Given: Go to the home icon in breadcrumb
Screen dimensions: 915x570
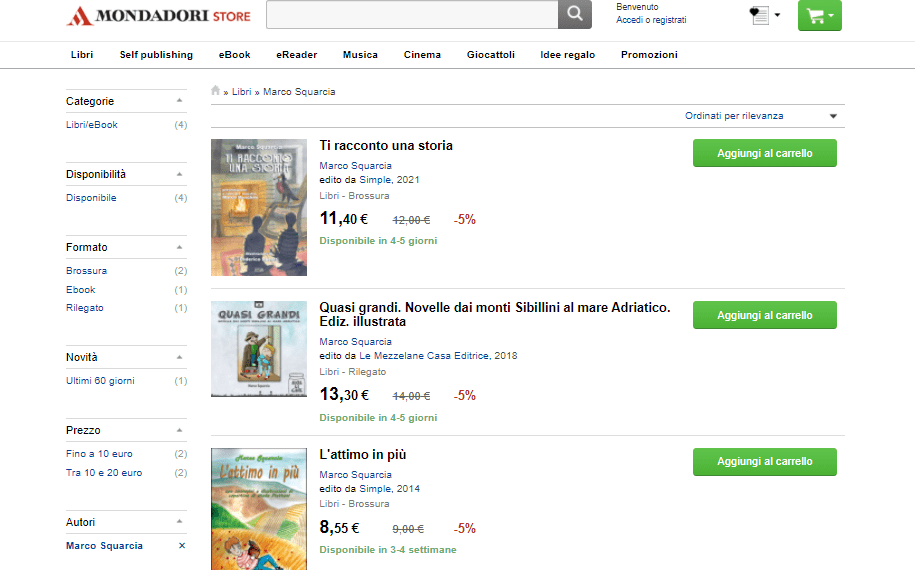Looking at the screenshot, I should tap(215, 90).
